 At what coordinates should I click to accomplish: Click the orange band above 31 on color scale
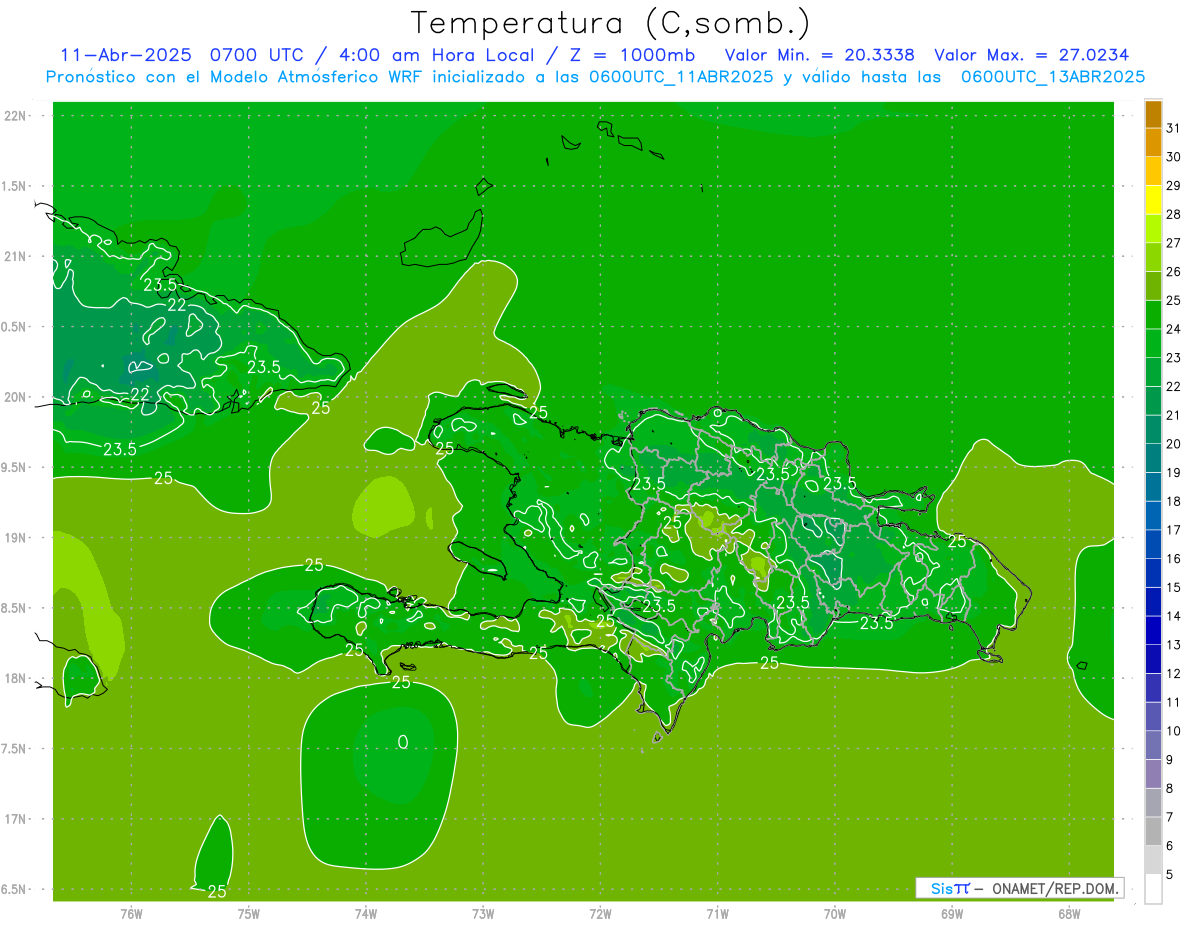[x=1153, y=114]
